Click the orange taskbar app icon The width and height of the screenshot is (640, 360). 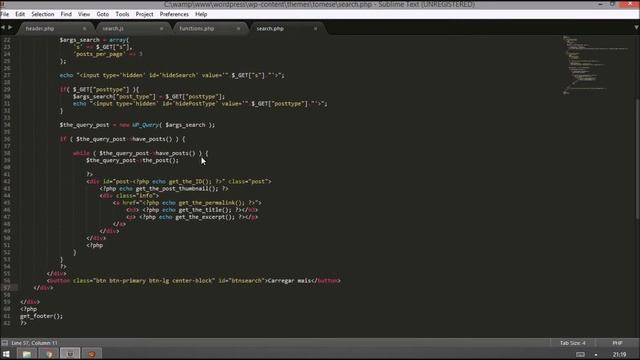coord(92,354)
